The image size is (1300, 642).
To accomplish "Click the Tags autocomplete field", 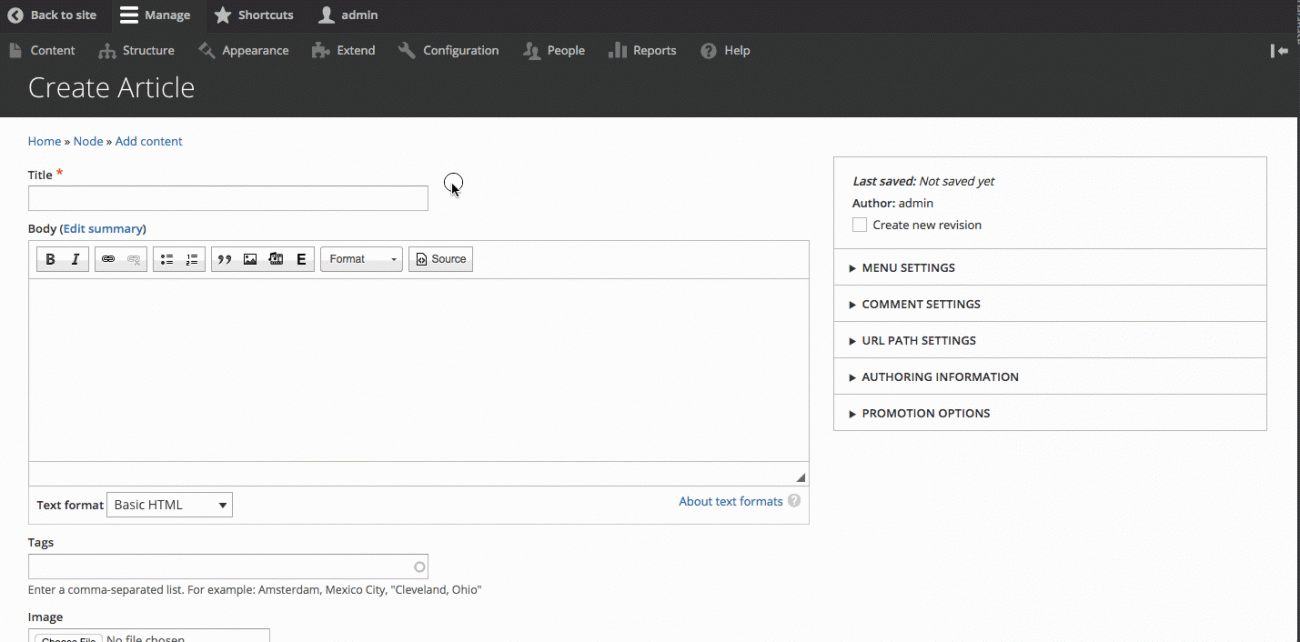I will click(x=228, y=567).
